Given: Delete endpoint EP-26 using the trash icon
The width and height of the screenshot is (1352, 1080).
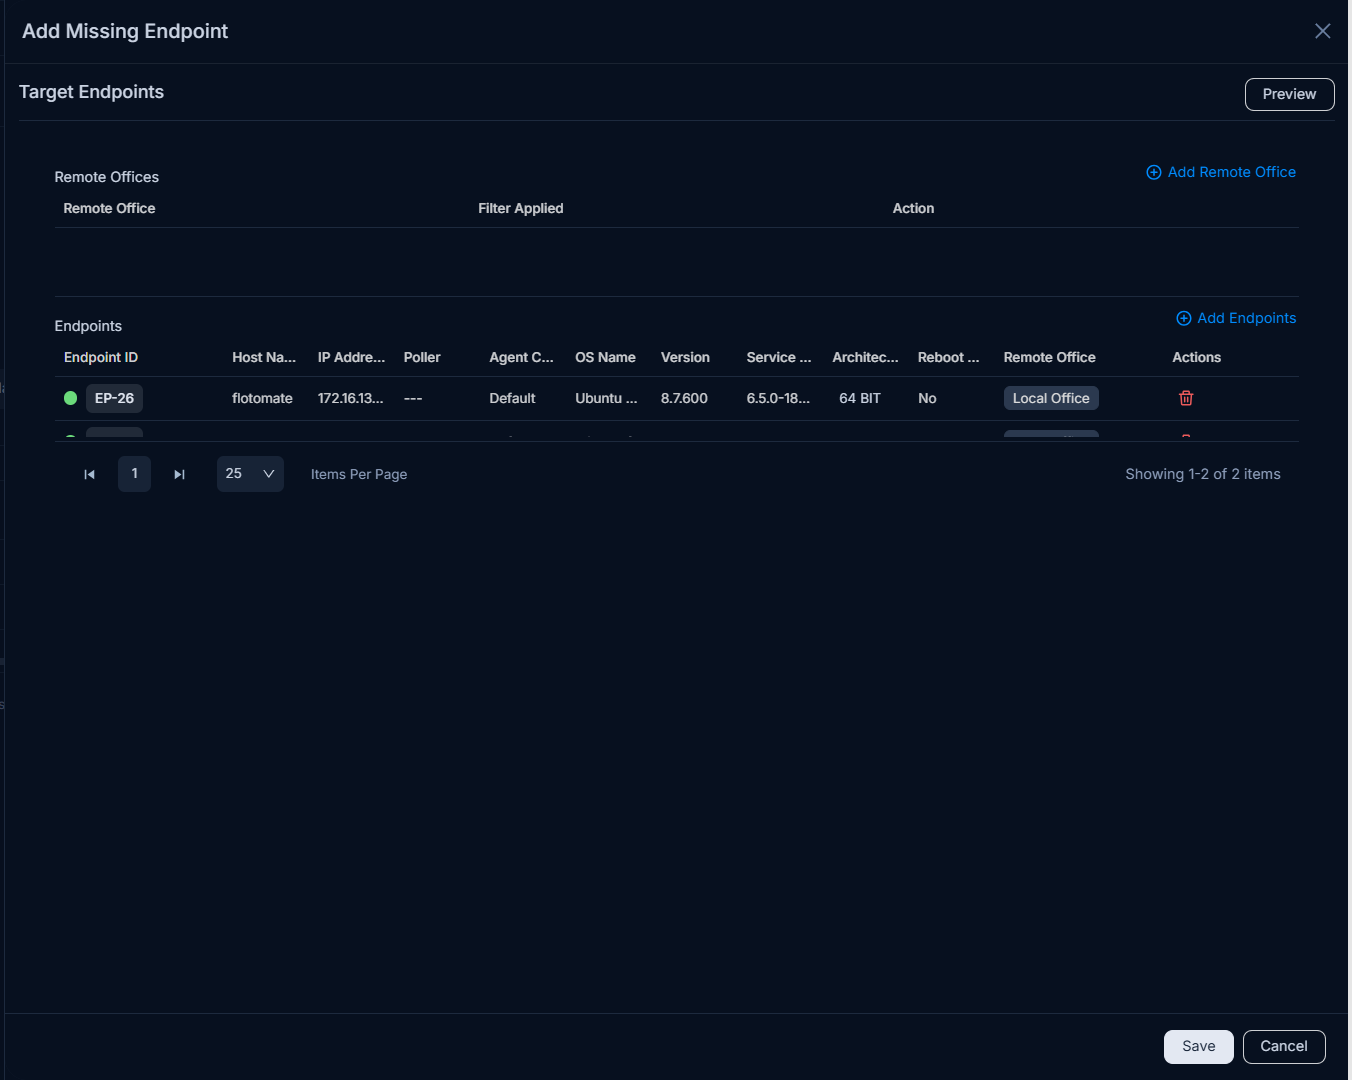Looking at the screenshot, I should (1186, 398).
